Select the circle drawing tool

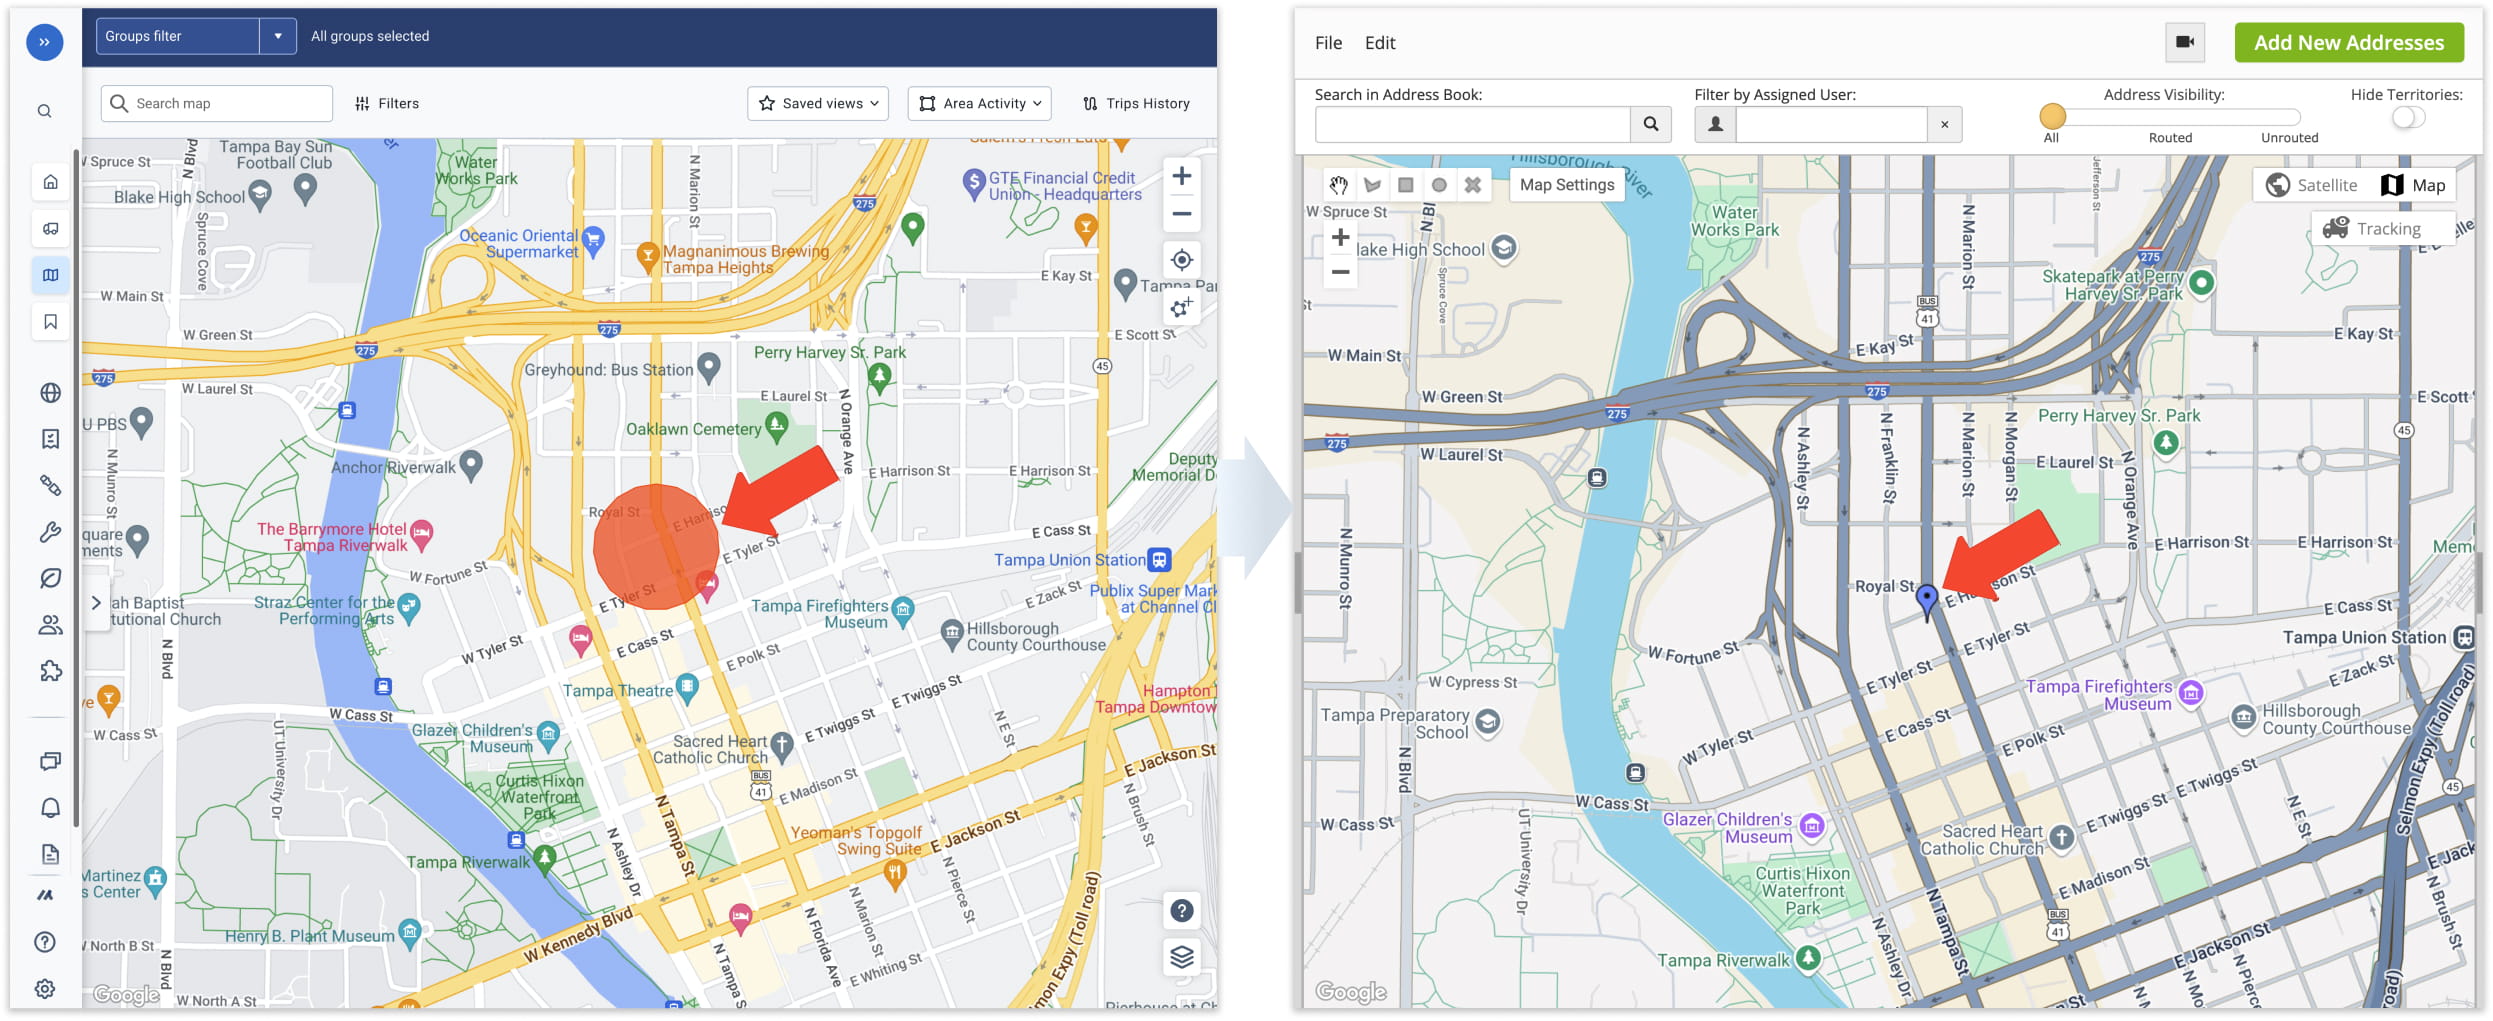coord(1439,185)
